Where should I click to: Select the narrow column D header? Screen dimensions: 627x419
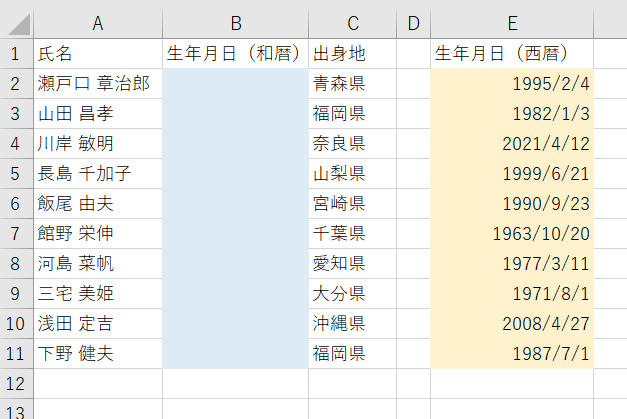pyautogui.click(x=413, y=23)
